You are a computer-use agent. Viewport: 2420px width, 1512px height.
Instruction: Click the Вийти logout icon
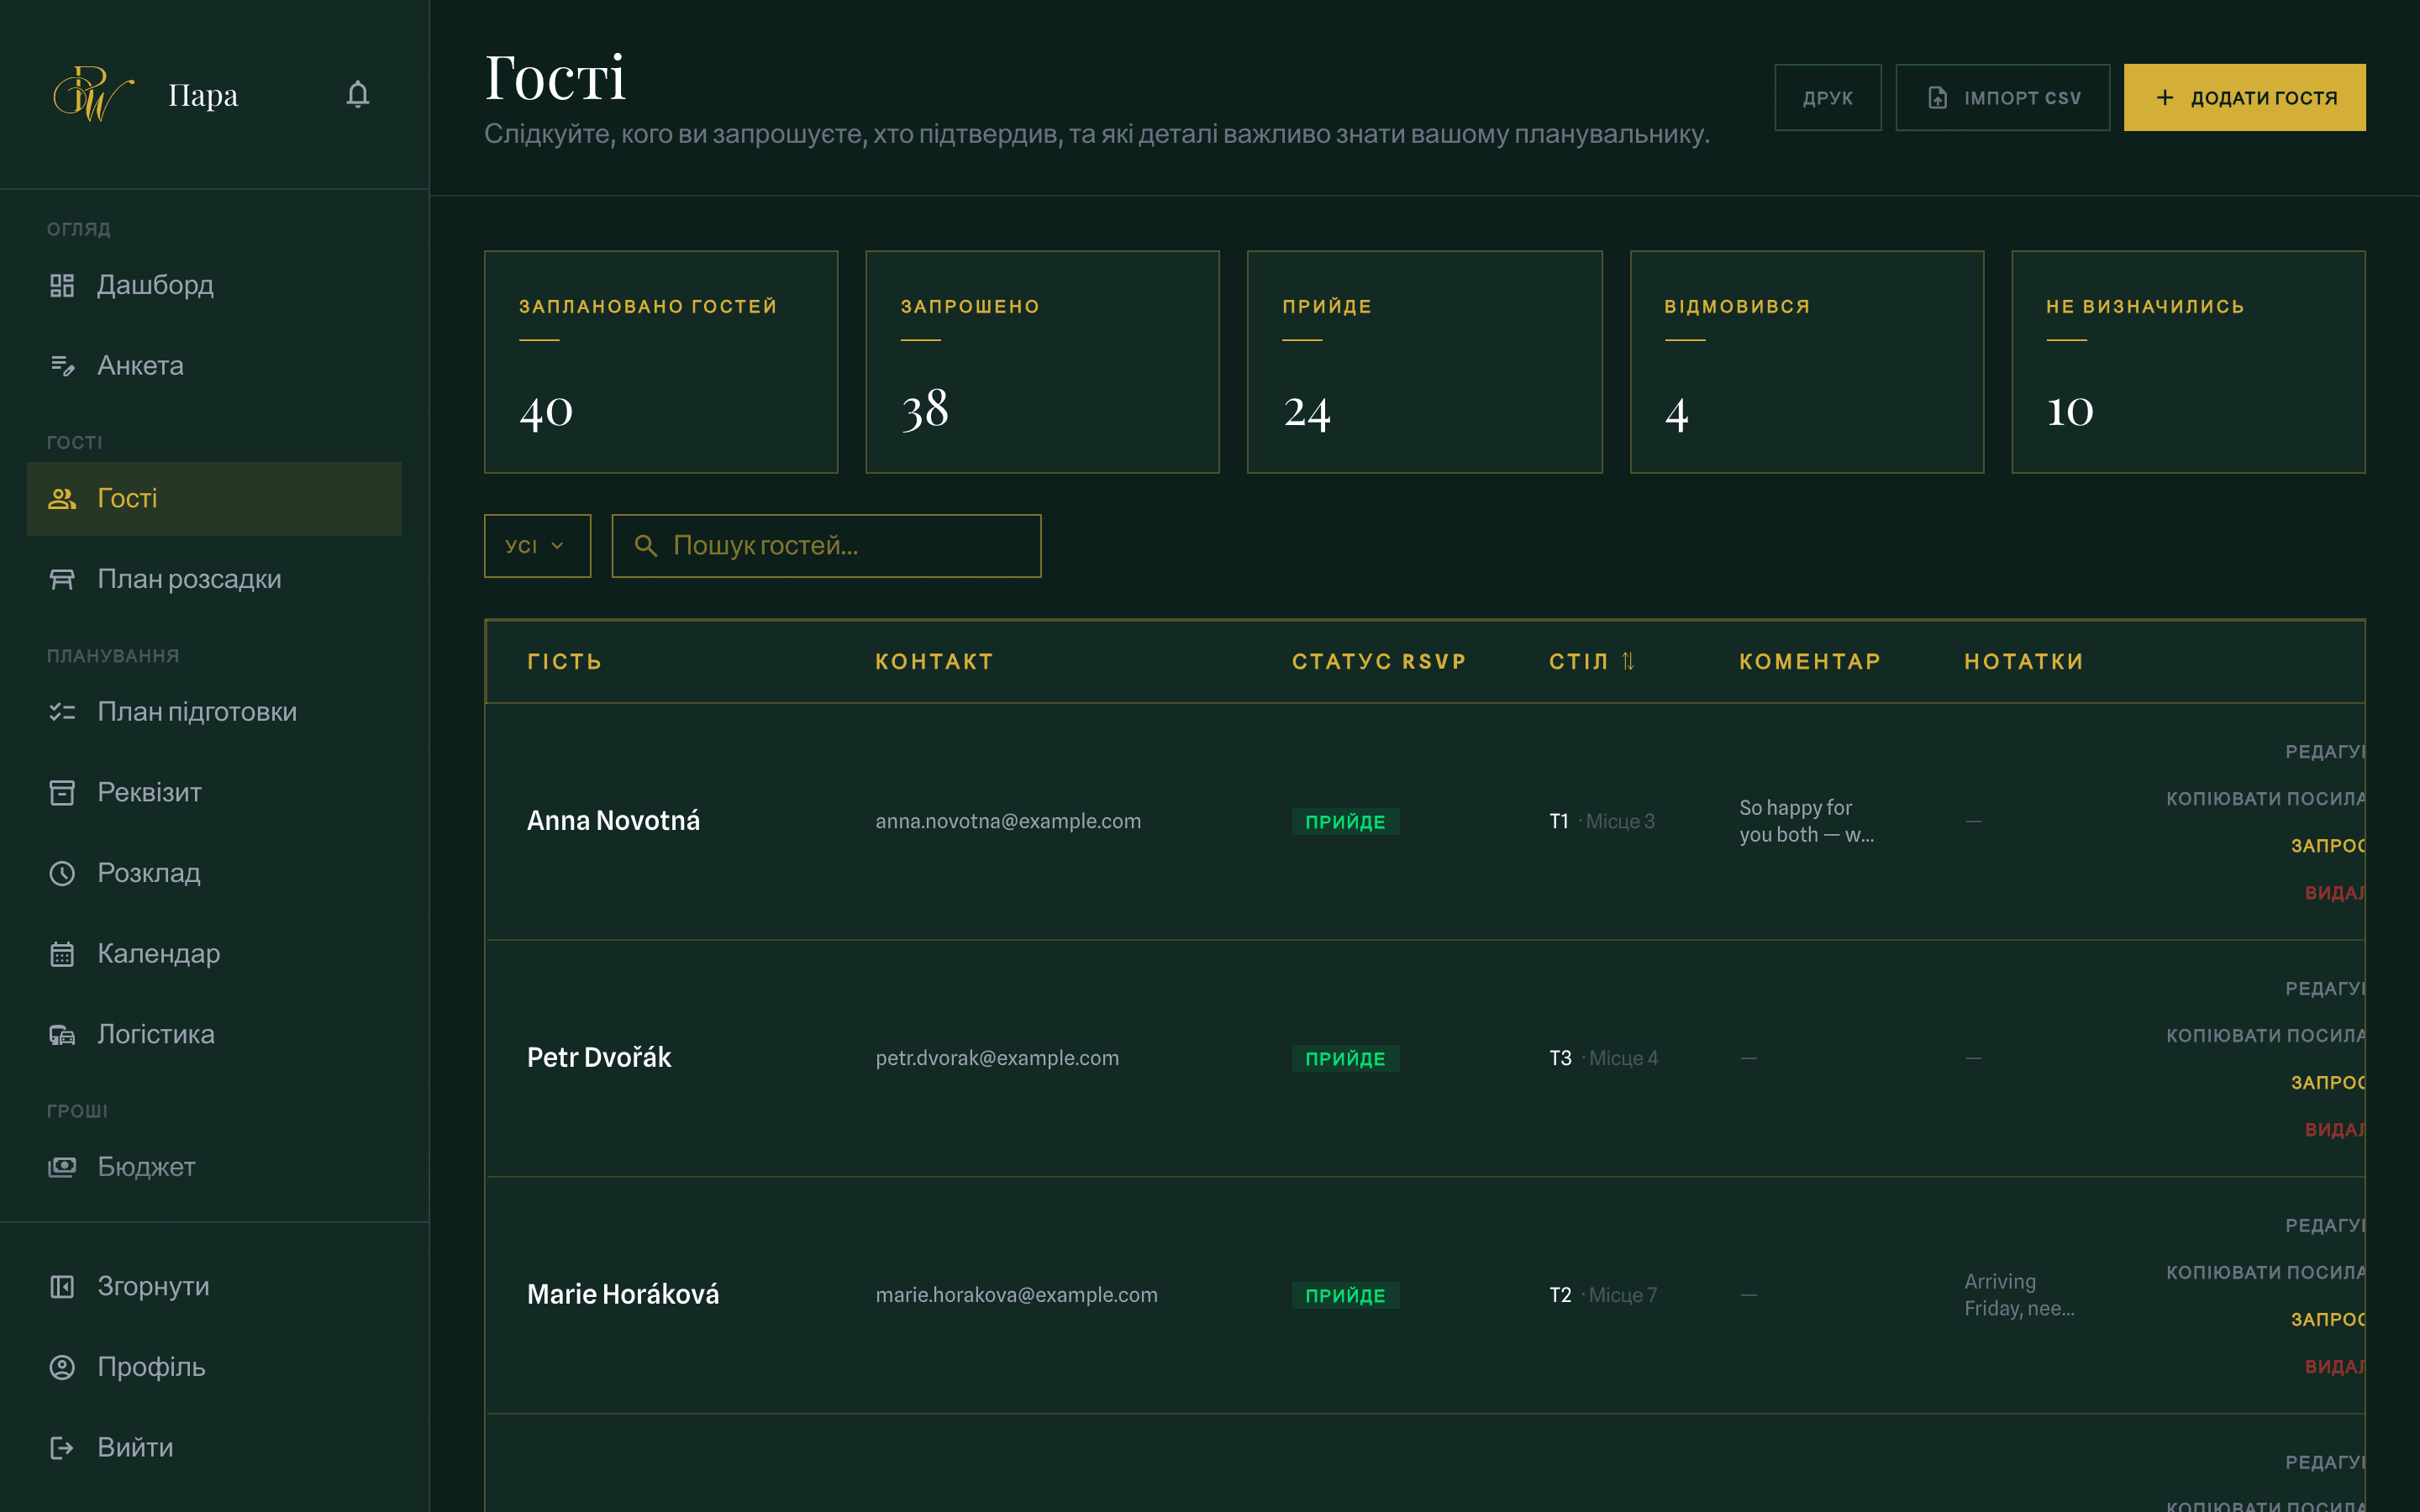(62, 1448)
